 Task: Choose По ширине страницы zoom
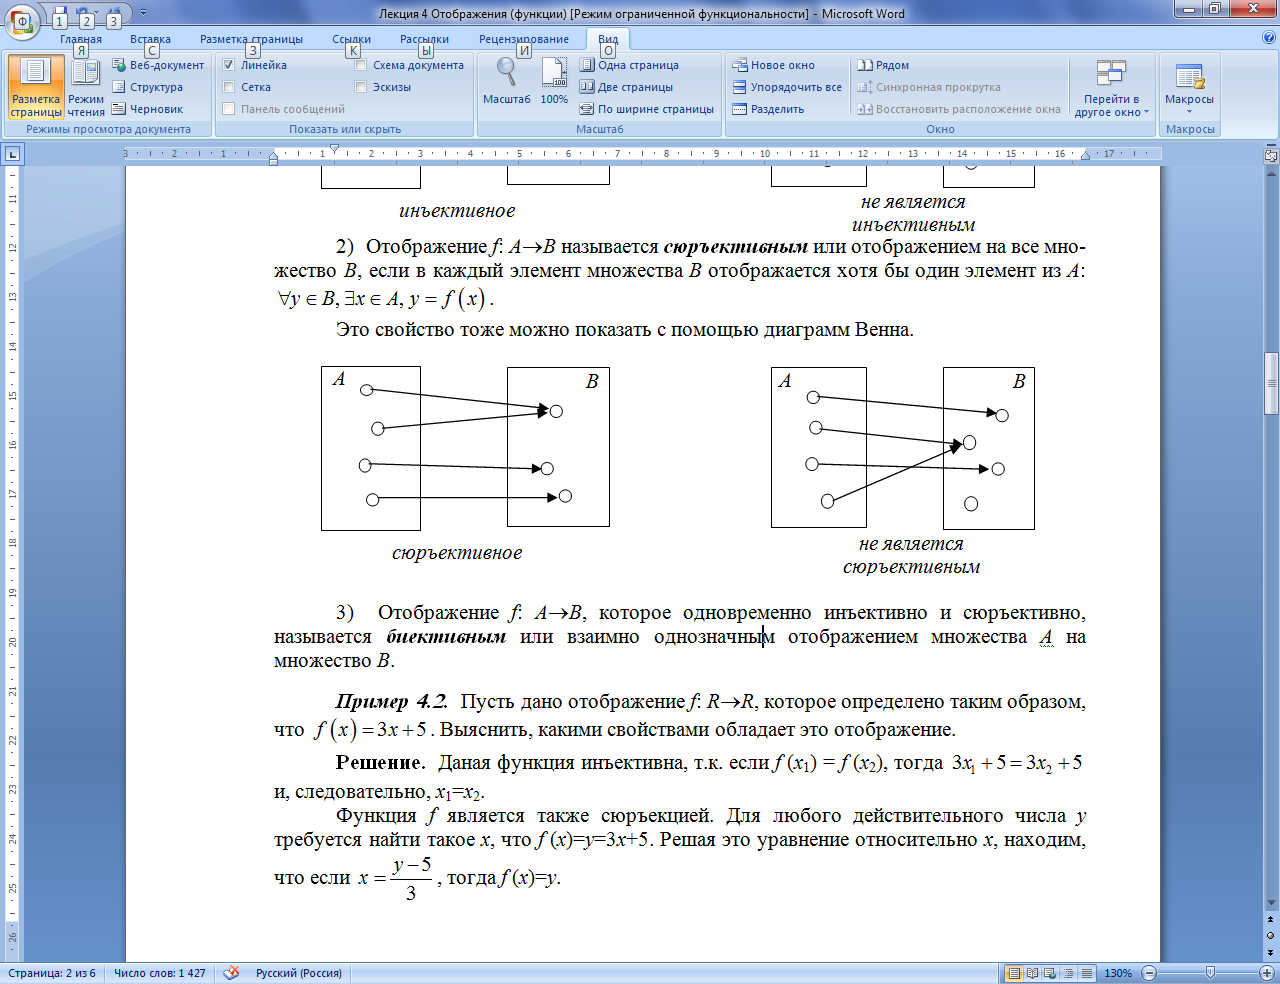pos(647,109)
